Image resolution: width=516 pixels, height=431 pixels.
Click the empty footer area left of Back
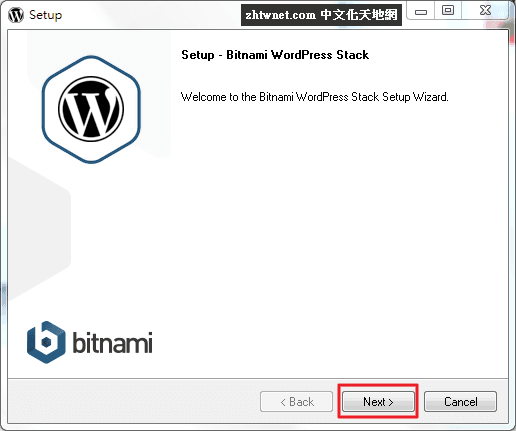(133, 401)
